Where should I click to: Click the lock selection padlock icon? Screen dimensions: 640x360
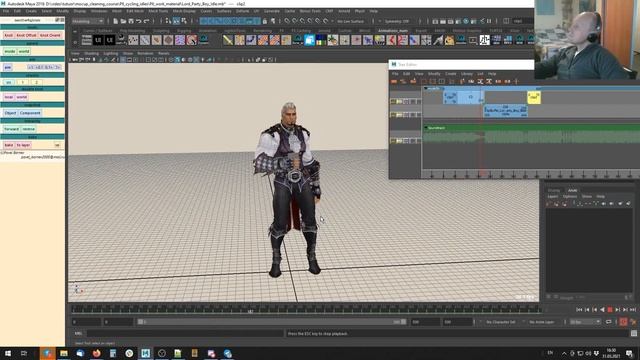265,21
